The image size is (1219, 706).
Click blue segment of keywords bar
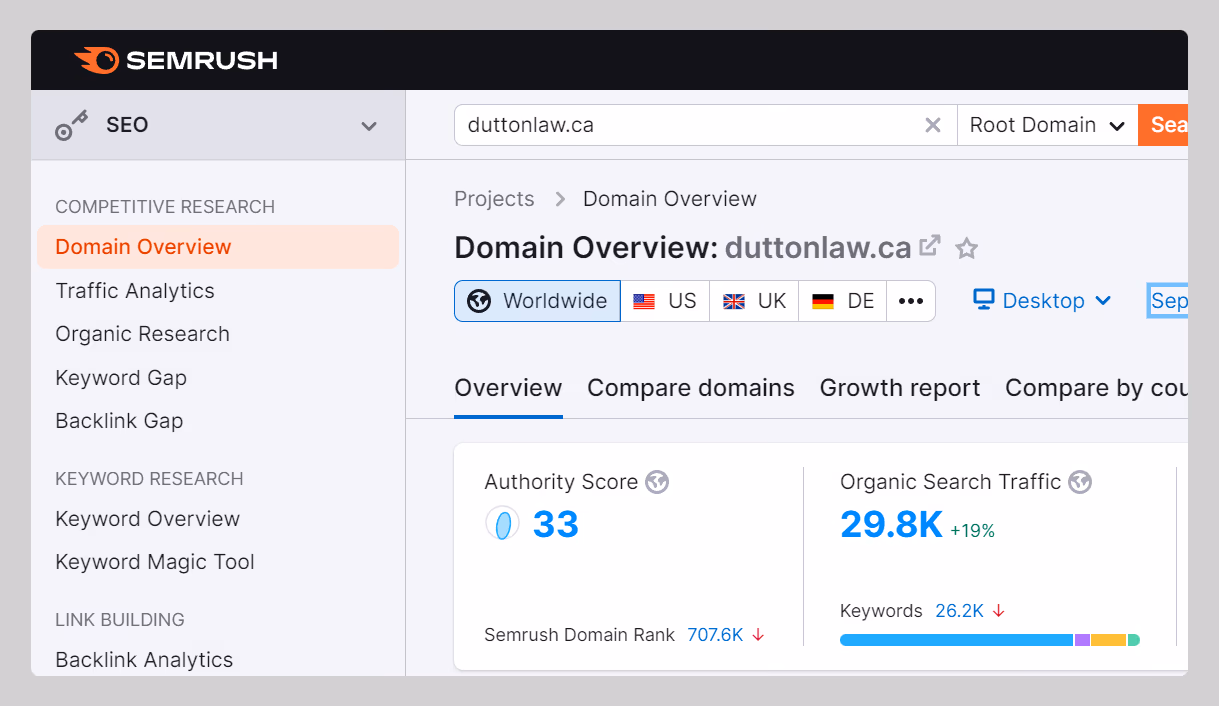pyautogui.click(x=956, y=640)
